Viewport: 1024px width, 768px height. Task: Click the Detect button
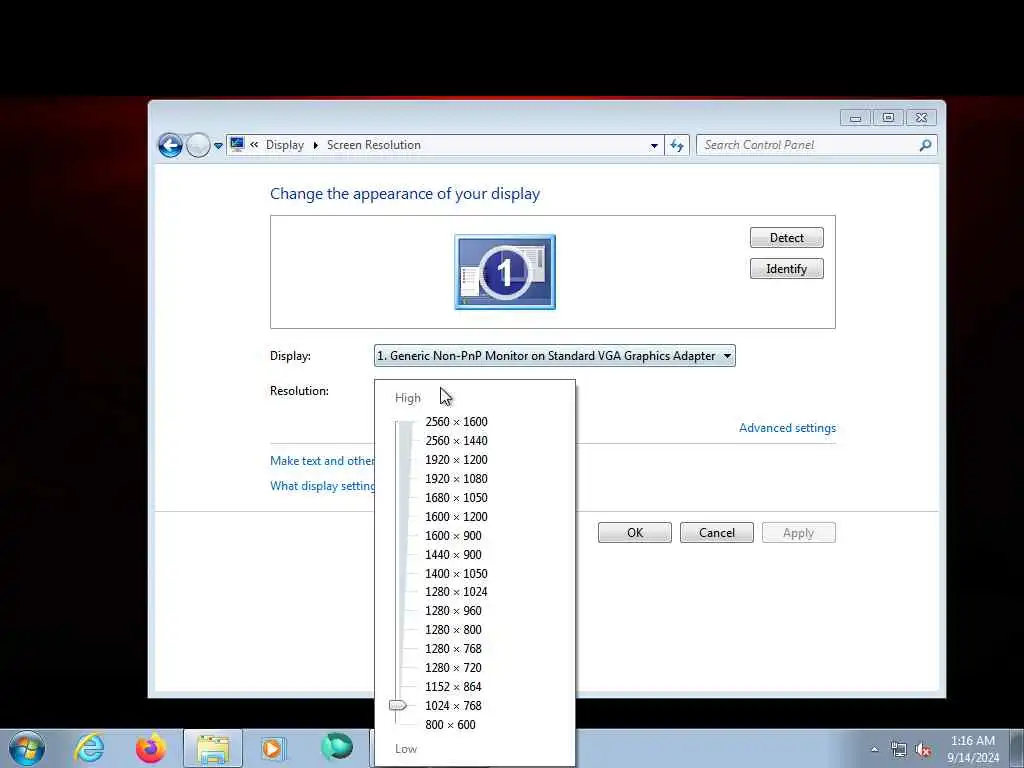pos(786,238)
